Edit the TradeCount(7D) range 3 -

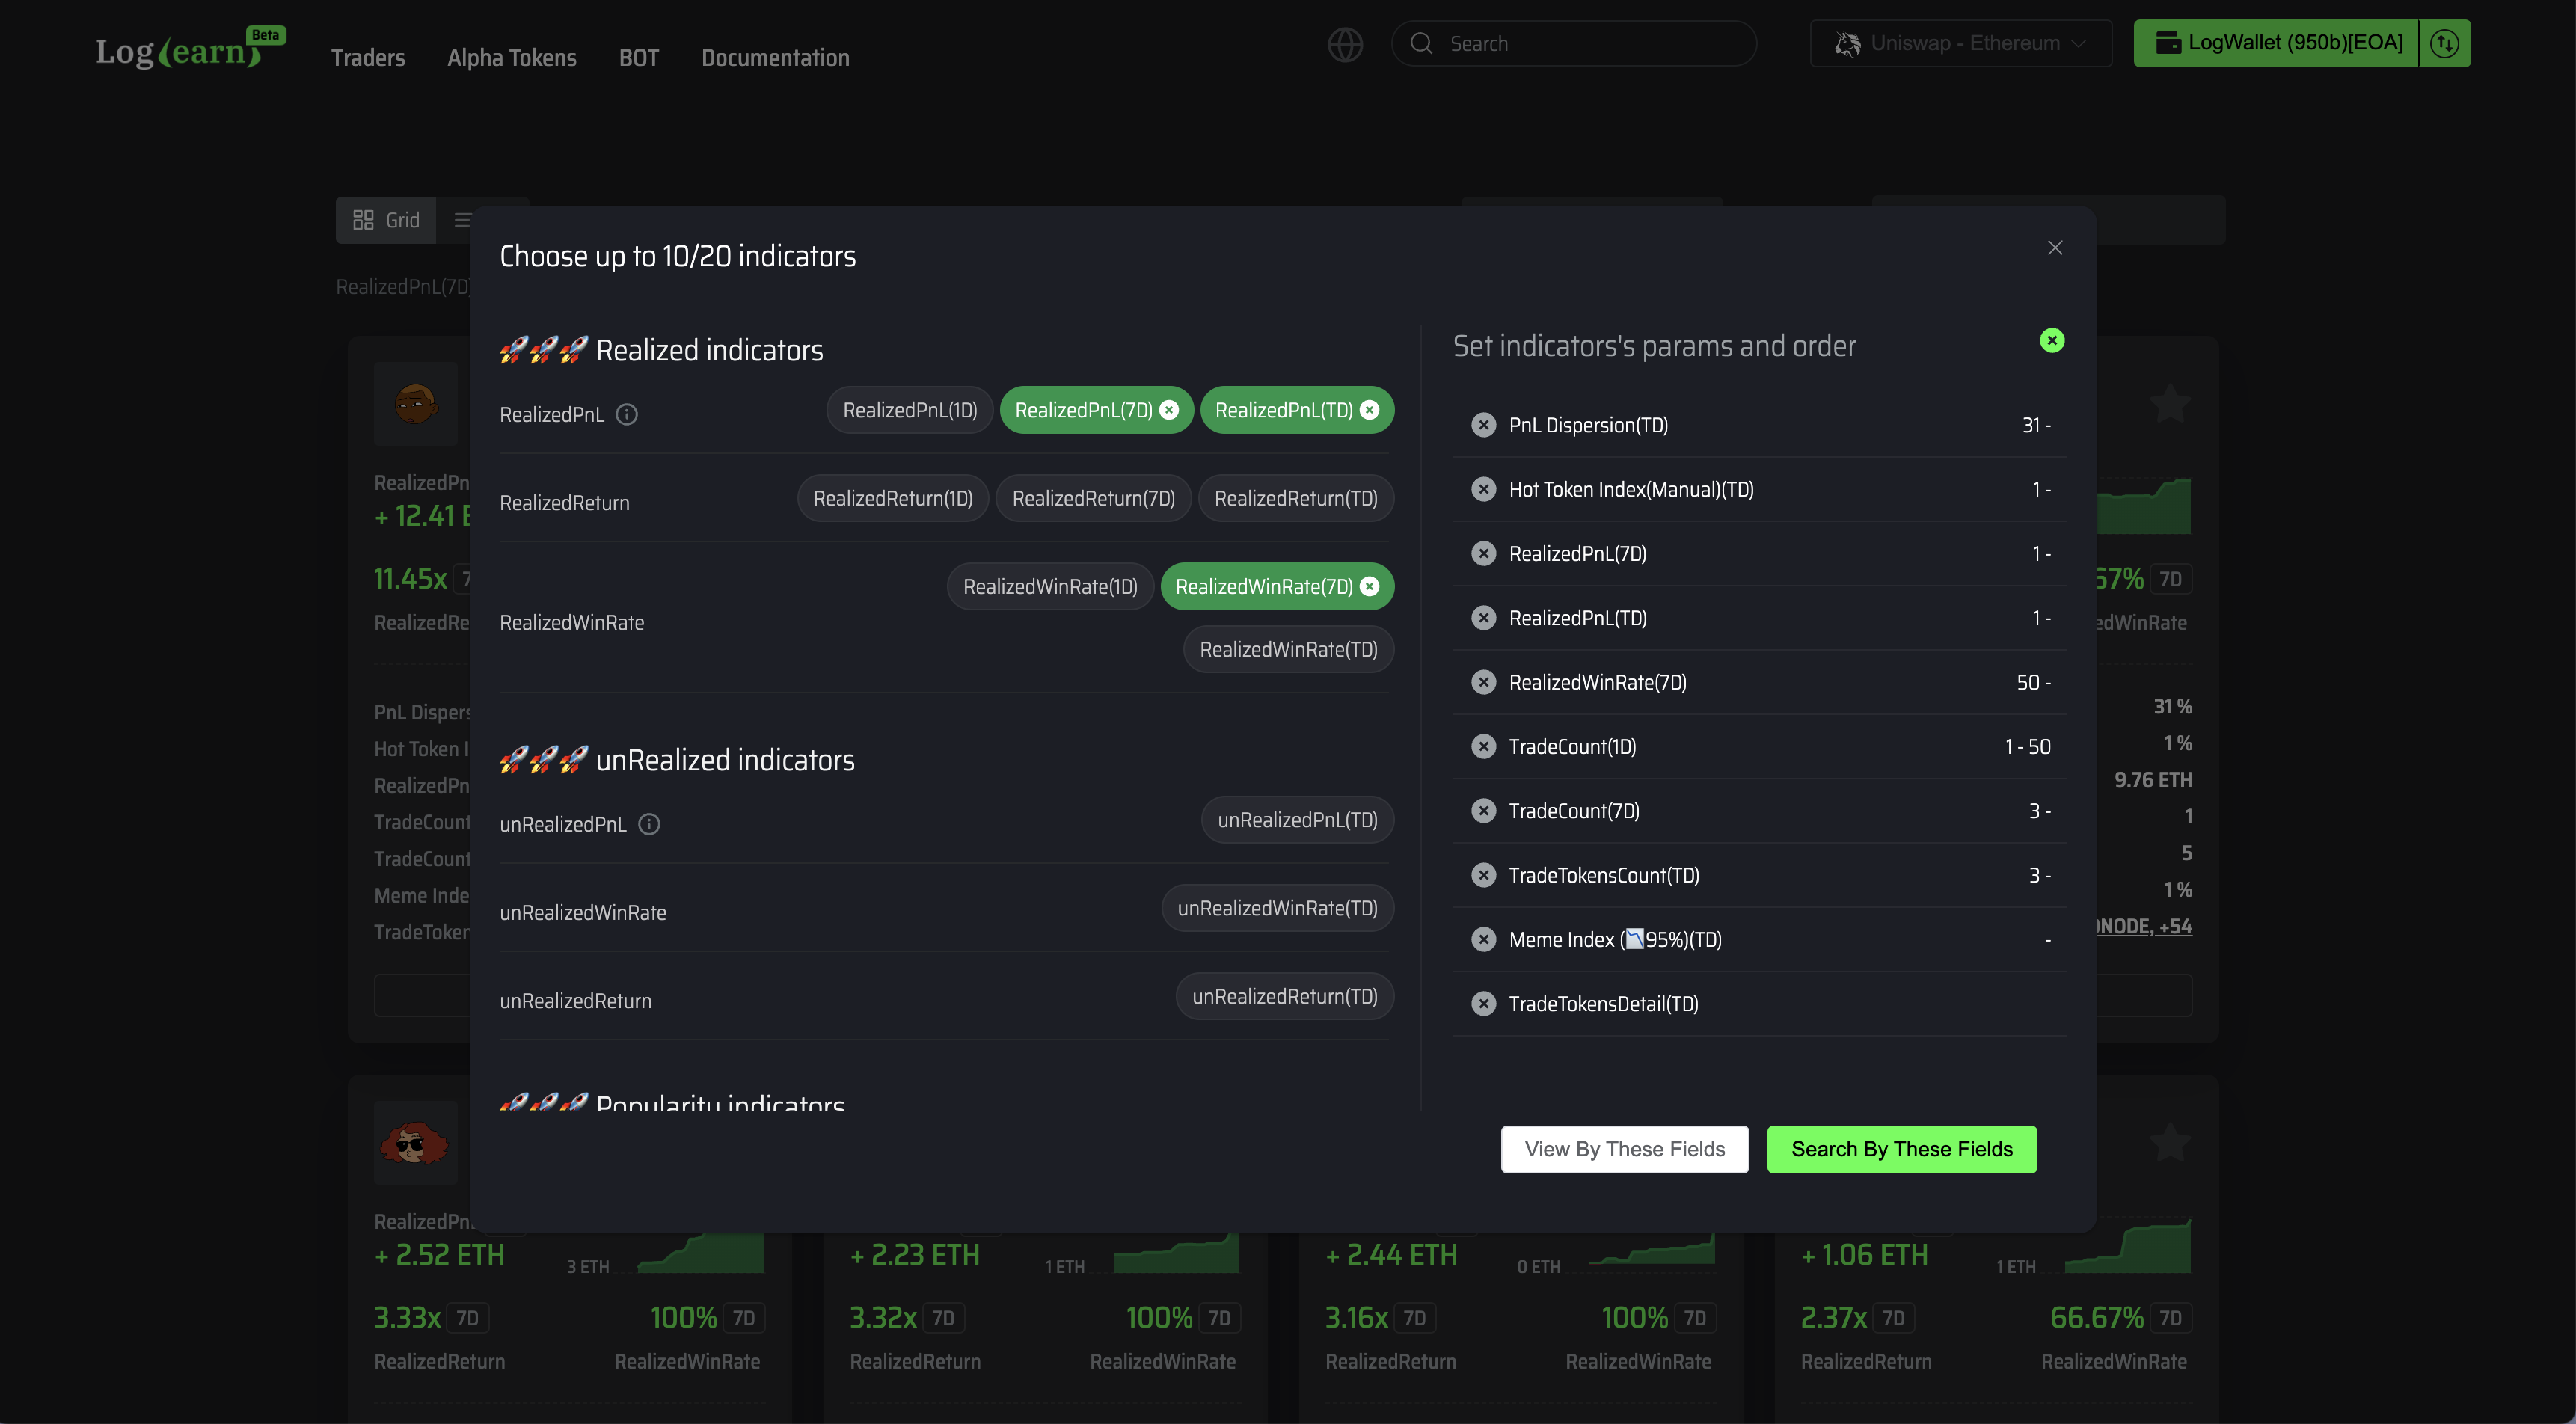2040,811
